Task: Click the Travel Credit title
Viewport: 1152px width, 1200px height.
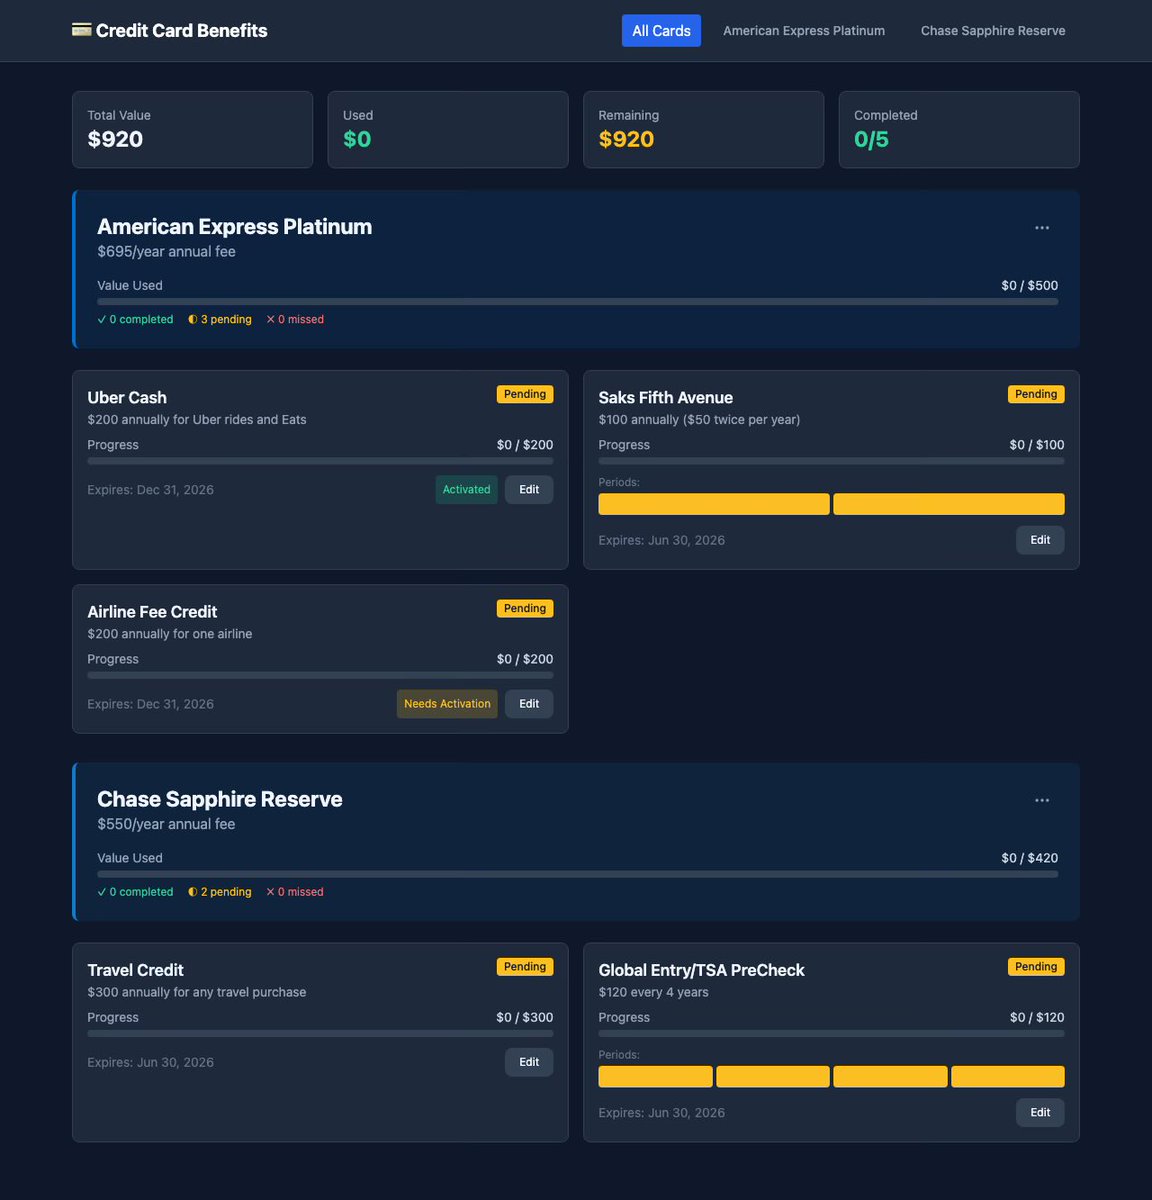Action: pos(135,970)
